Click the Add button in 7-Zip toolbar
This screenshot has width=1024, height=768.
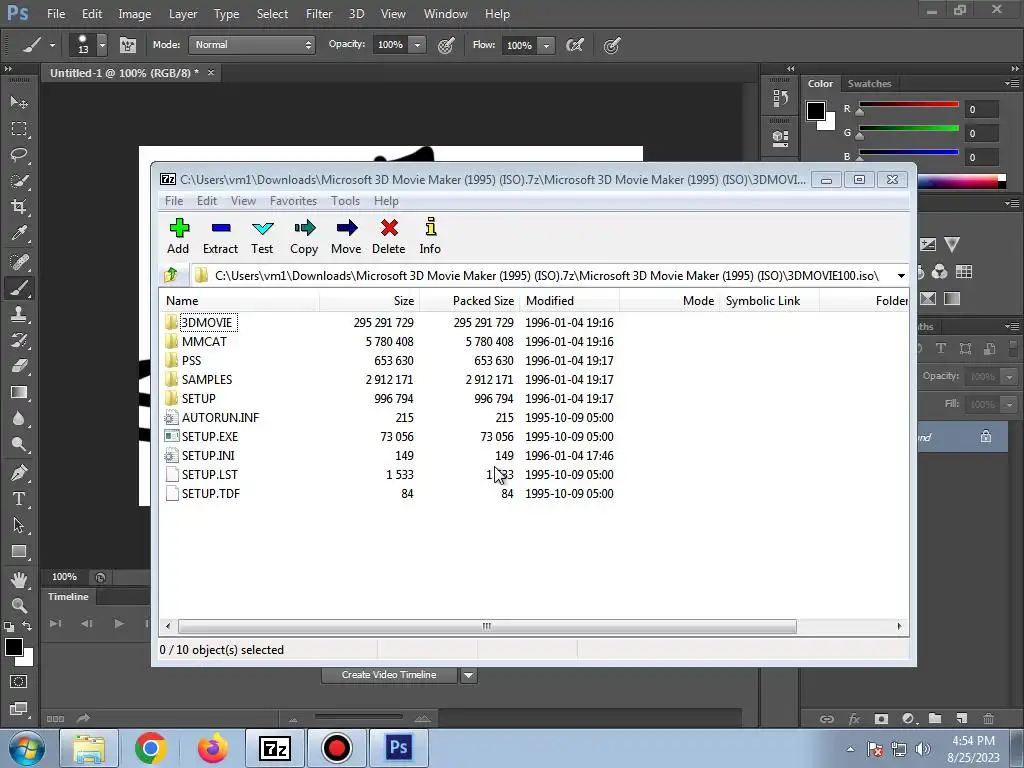click(178, 236)
